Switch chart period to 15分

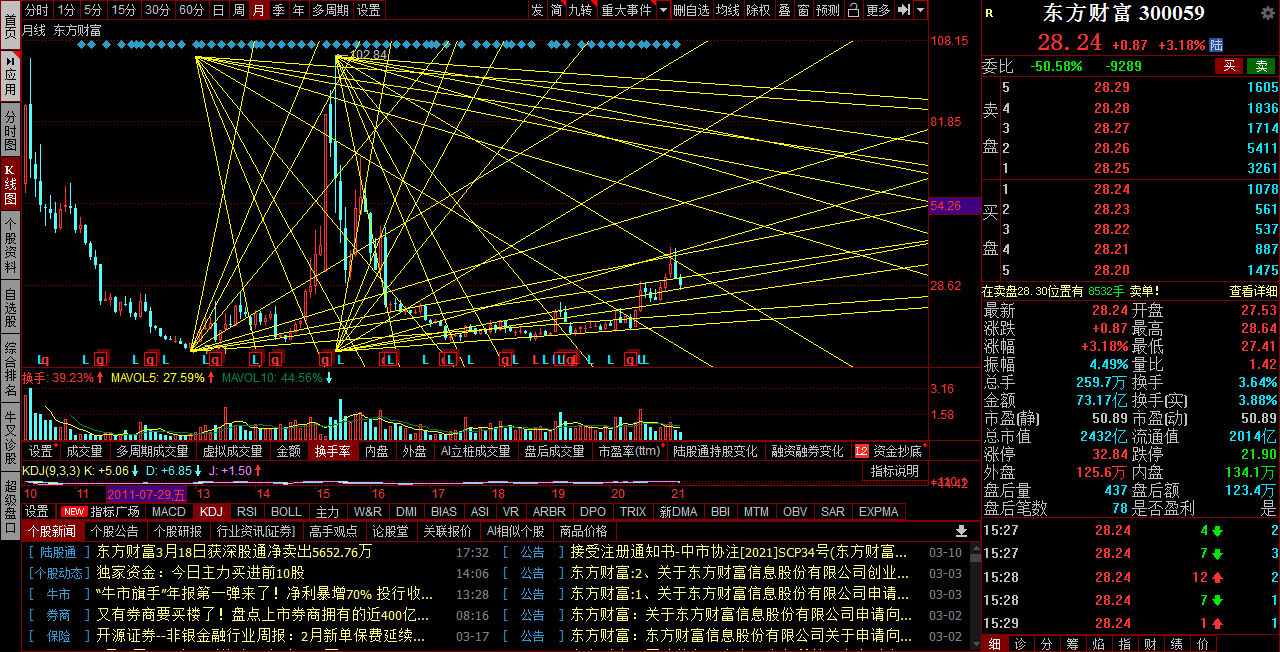tap(124, 10)
